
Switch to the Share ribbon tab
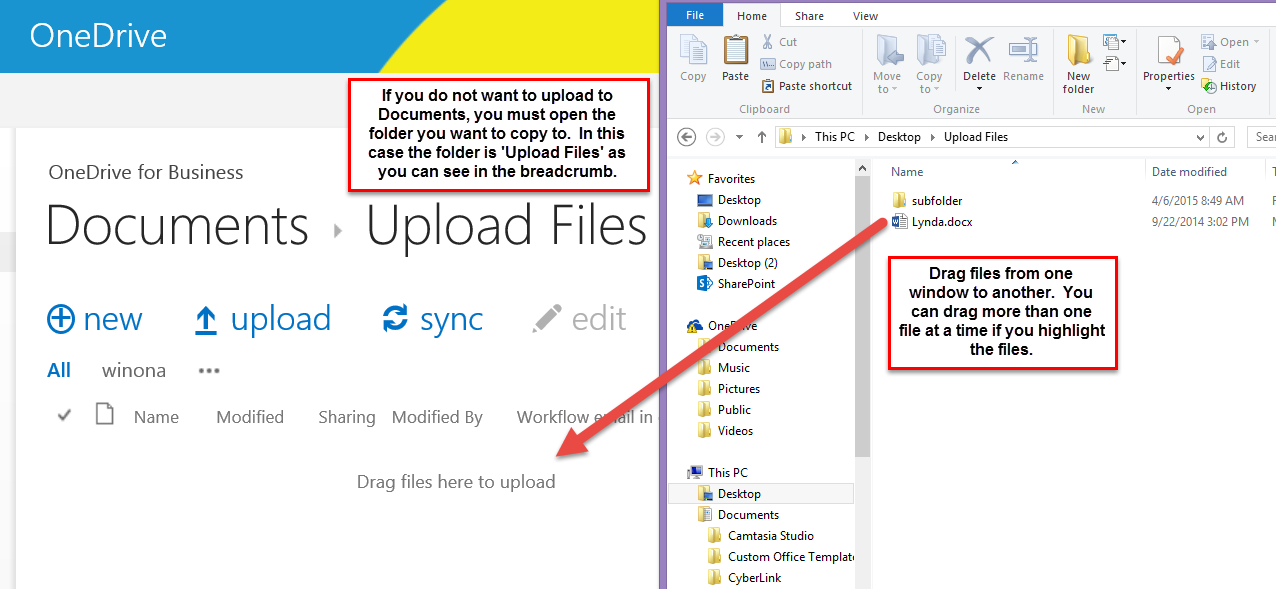tap(809, 16)
